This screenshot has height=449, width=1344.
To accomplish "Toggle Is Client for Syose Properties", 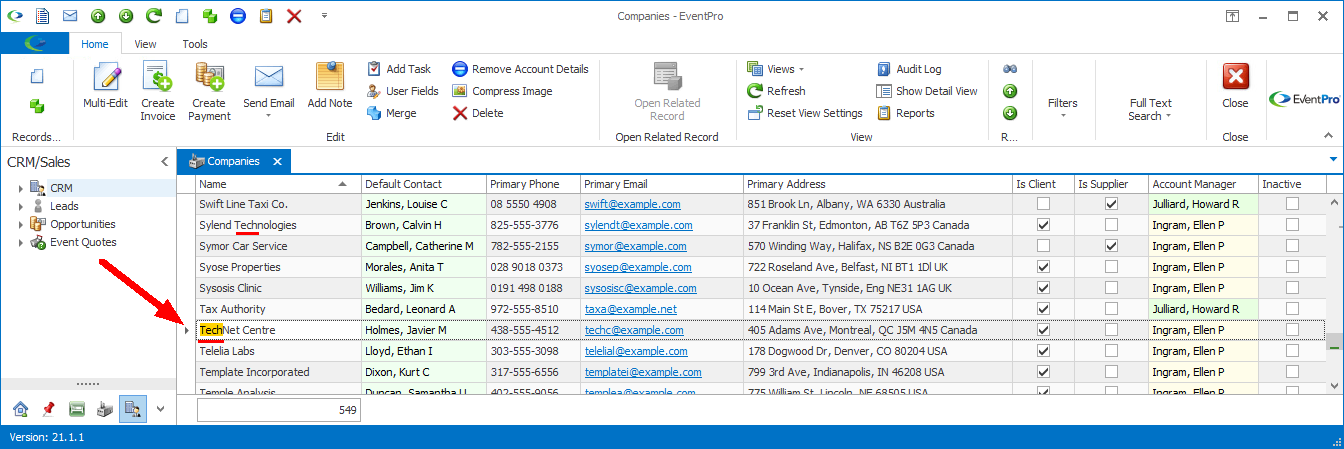I will (1043, 267).
